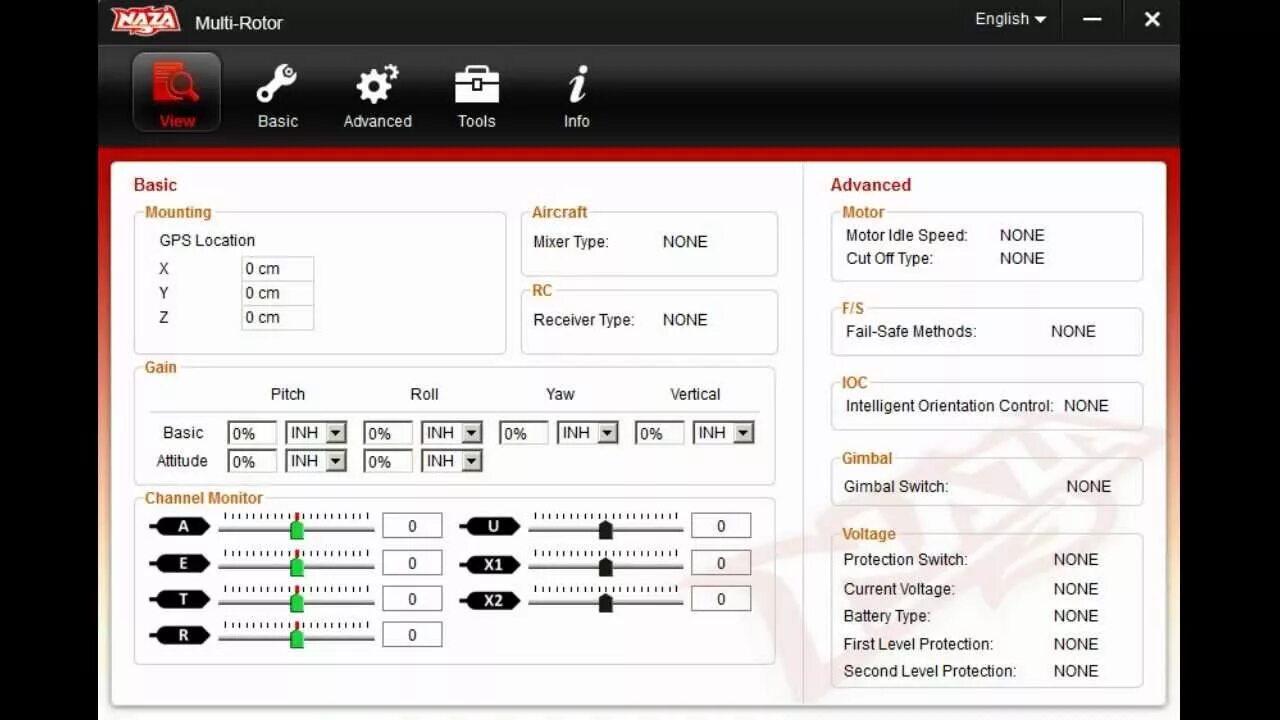The height and width of the screenshot is (720, 1280).
Task: Click Attitude Pitch gain percent field
Action: coord(252,461)
